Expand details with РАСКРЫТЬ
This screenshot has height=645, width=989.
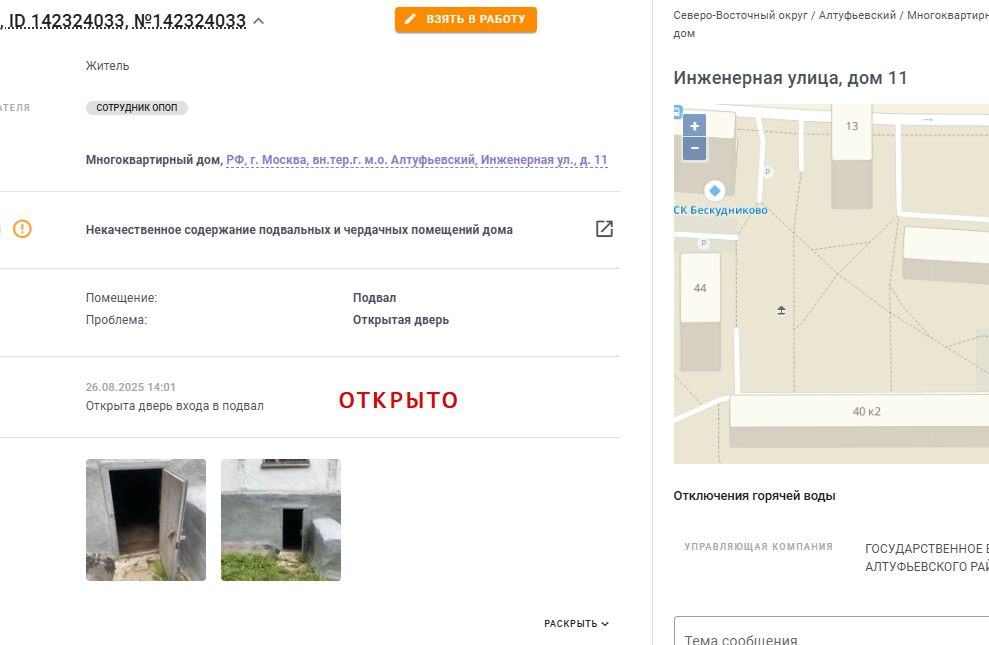pos(576,624)
